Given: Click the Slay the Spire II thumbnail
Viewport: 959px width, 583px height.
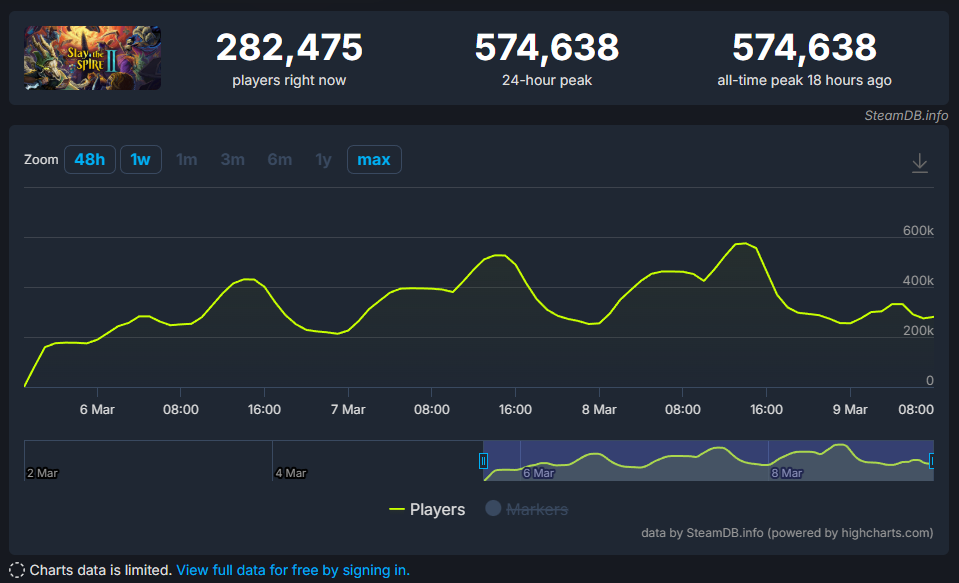Looking at the screenshot, I should coord(93,58).
